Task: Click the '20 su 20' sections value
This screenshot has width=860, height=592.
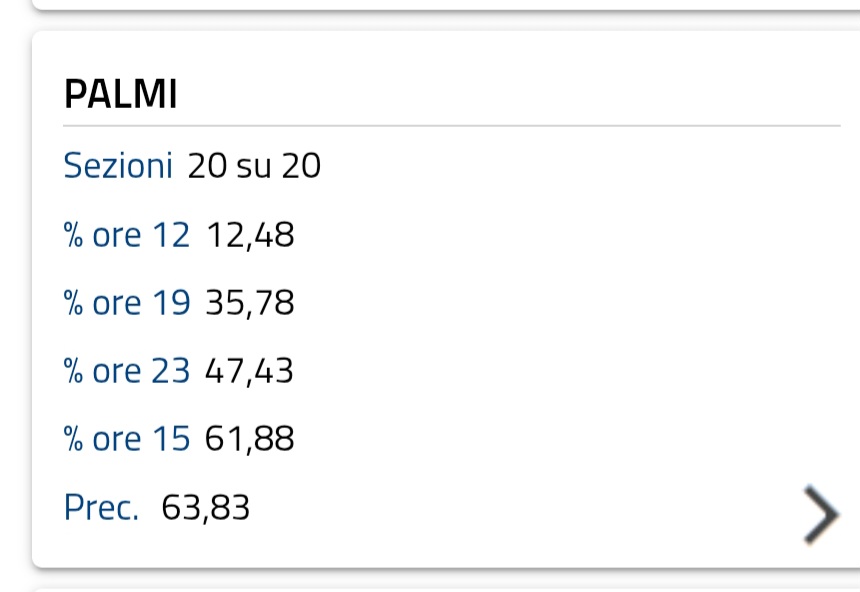Action: 254,165
